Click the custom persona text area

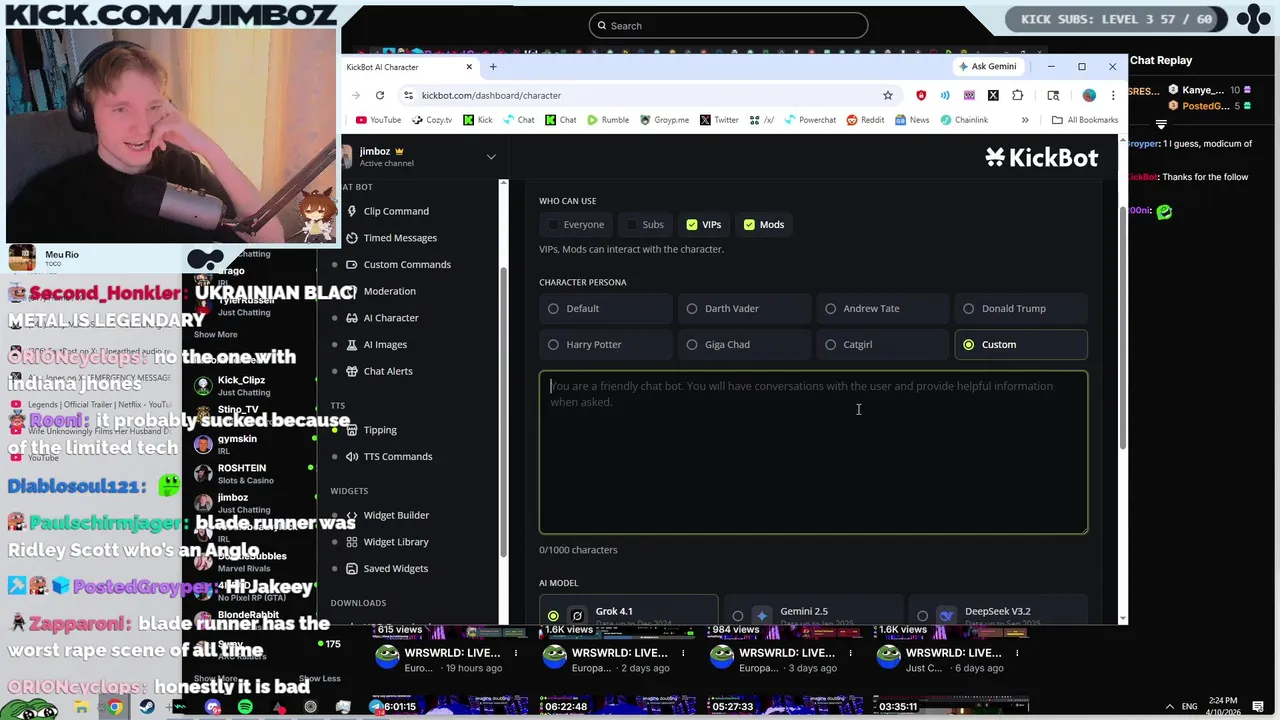coord(813,452)
